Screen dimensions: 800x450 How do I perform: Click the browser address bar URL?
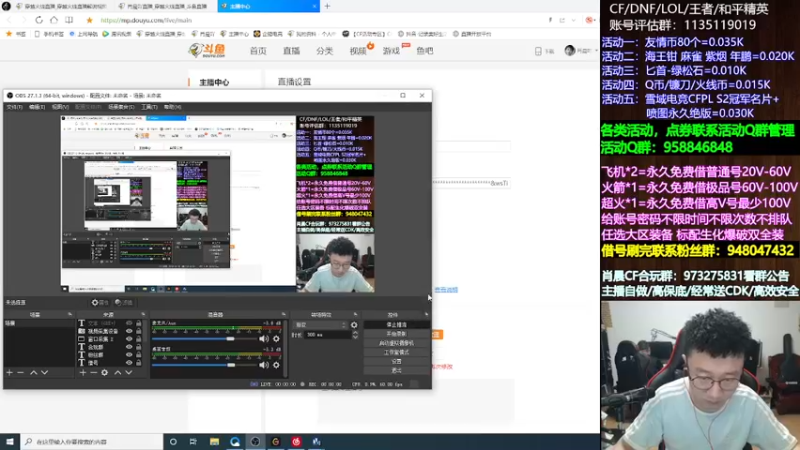146,20
